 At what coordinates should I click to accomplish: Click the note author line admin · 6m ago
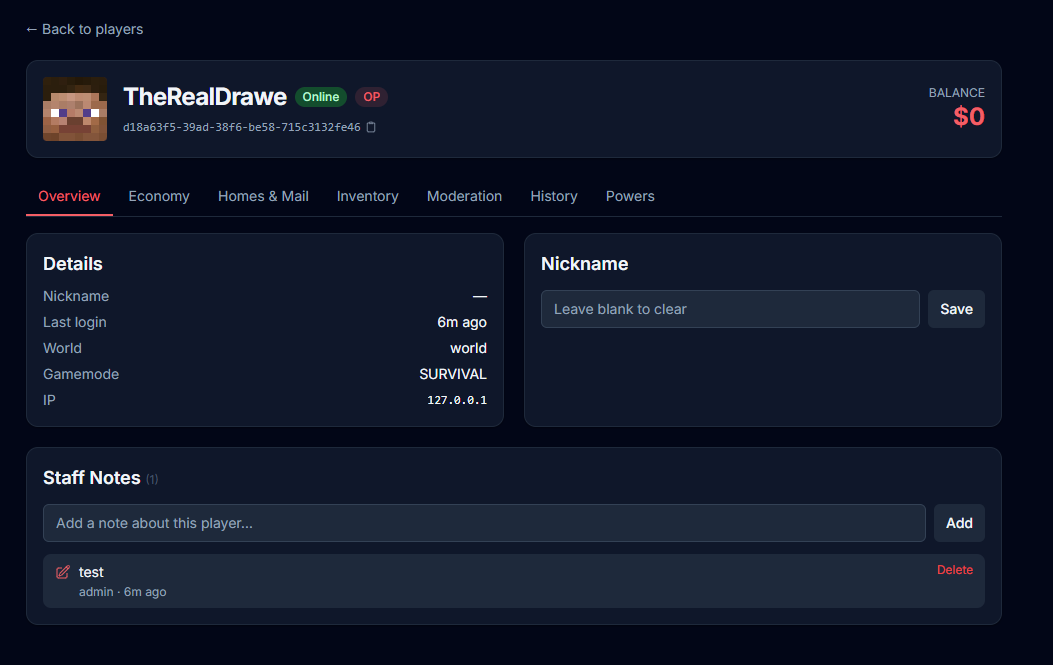[123, 592]
